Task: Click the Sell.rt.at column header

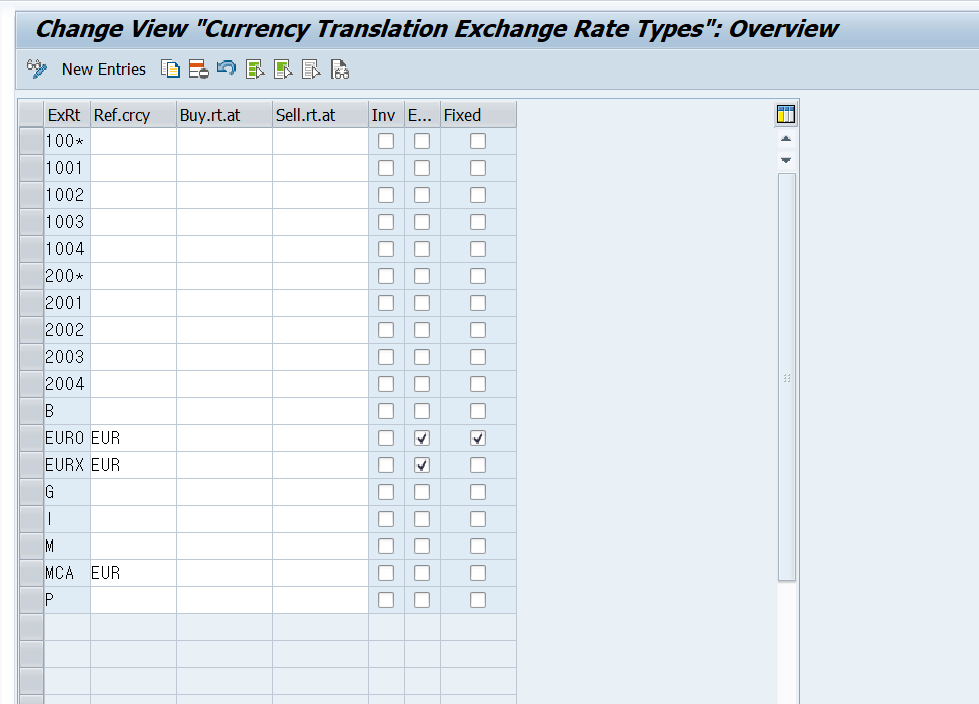Action: tap(320, 115)
